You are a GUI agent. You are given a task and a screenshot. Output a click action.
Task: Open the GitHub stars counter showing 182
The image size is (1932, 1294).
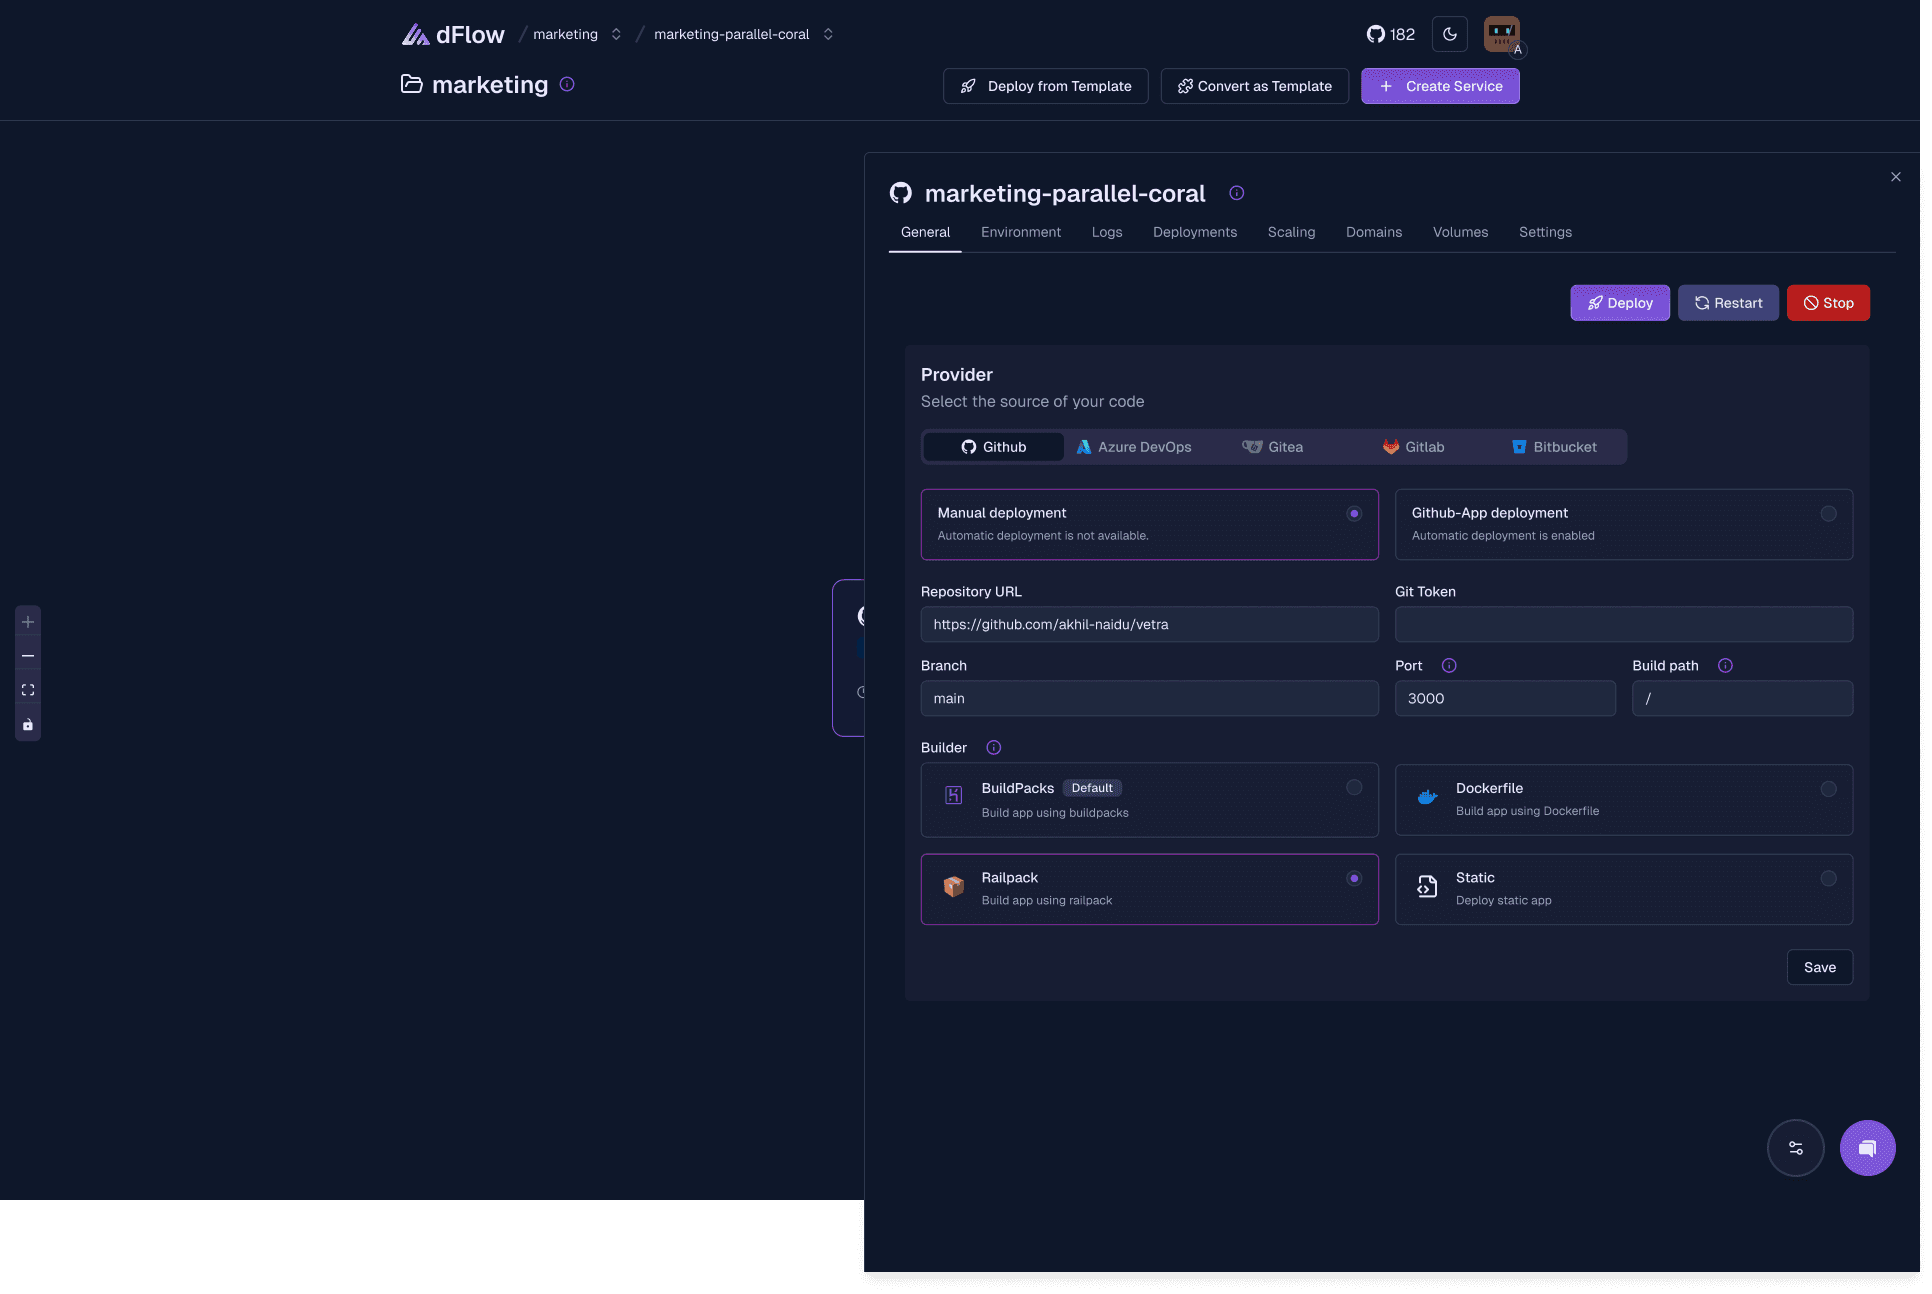(x=1390, y=33)
